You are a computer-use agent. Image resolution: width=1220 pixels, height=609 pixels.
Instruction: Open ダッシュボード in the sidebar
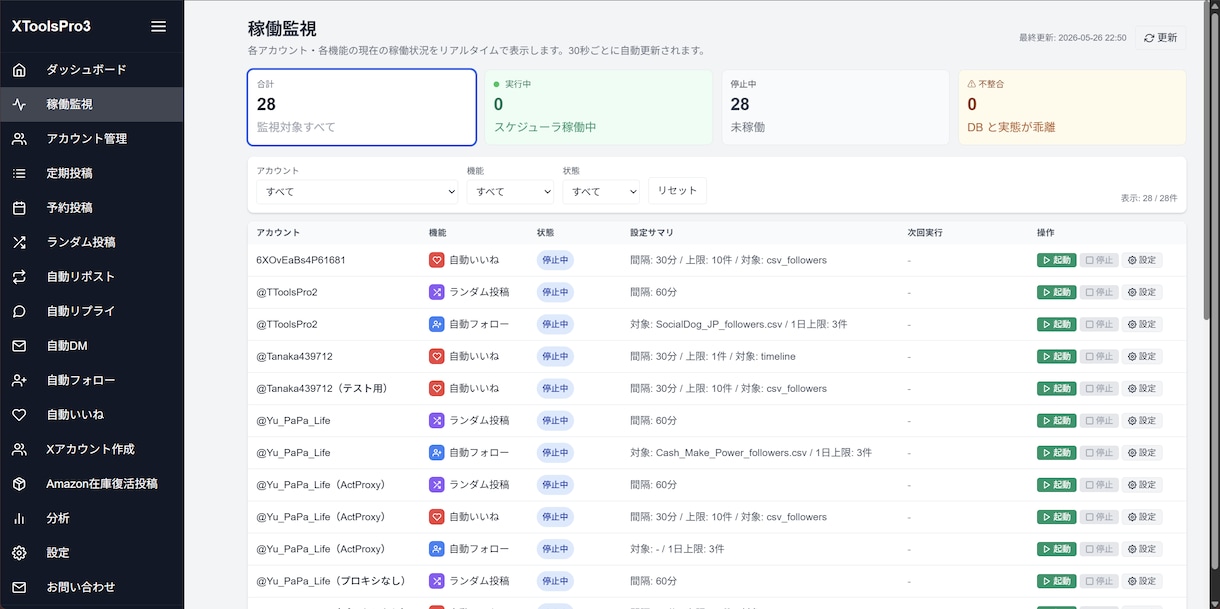point(91,70)
